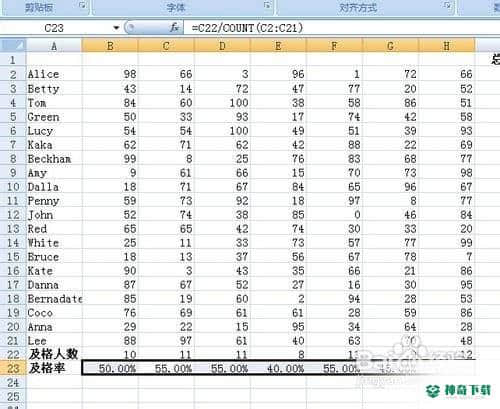Click the 及格率 label cell
The width and height of the screenshot is (500, 409).
pyautogui.click(x=54, y=368)
